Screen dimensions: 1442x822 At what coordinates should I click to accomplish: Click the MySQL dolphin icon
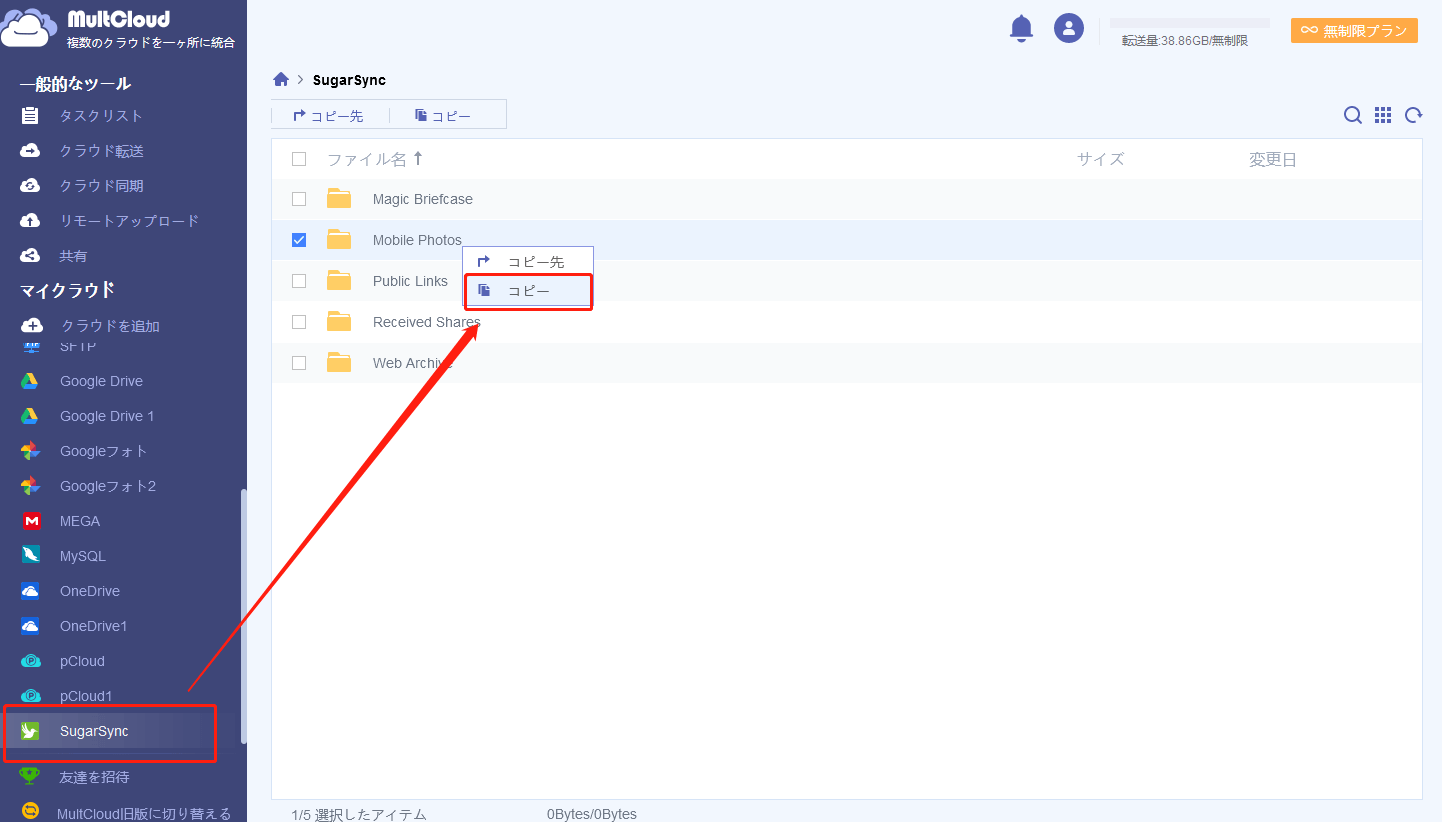31,556
